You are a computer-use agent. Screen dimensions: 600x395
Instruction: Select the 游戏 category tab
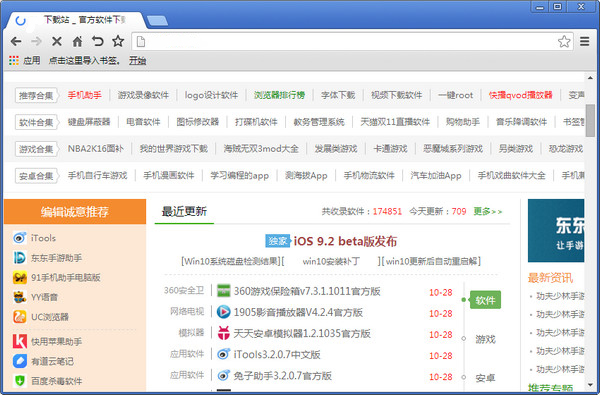(x=485, y=339)
